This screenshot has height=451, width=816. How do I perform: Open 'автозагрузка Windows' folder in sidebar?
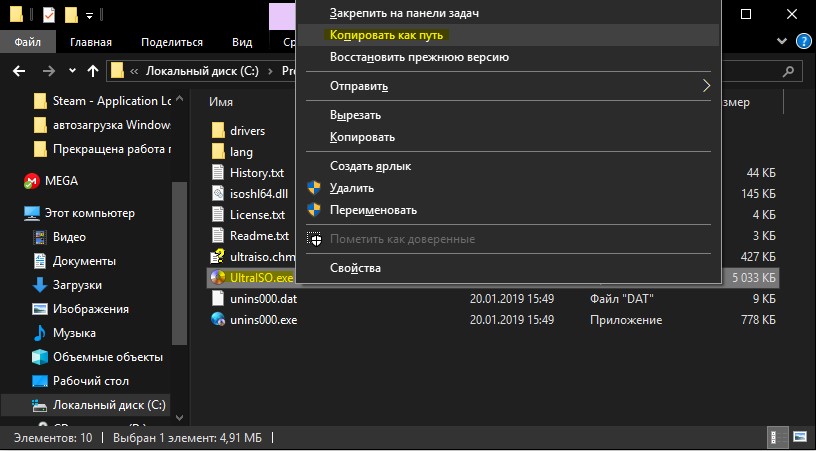tap(111, 125)
